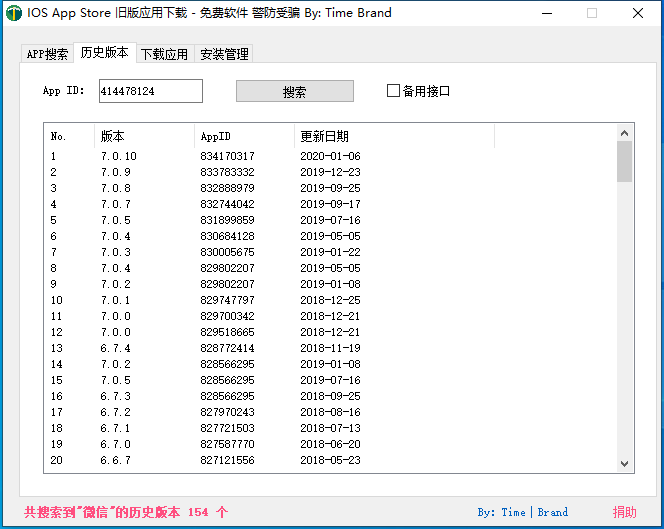
Task: Click the AppID column header
Action: tap(244, 136)
